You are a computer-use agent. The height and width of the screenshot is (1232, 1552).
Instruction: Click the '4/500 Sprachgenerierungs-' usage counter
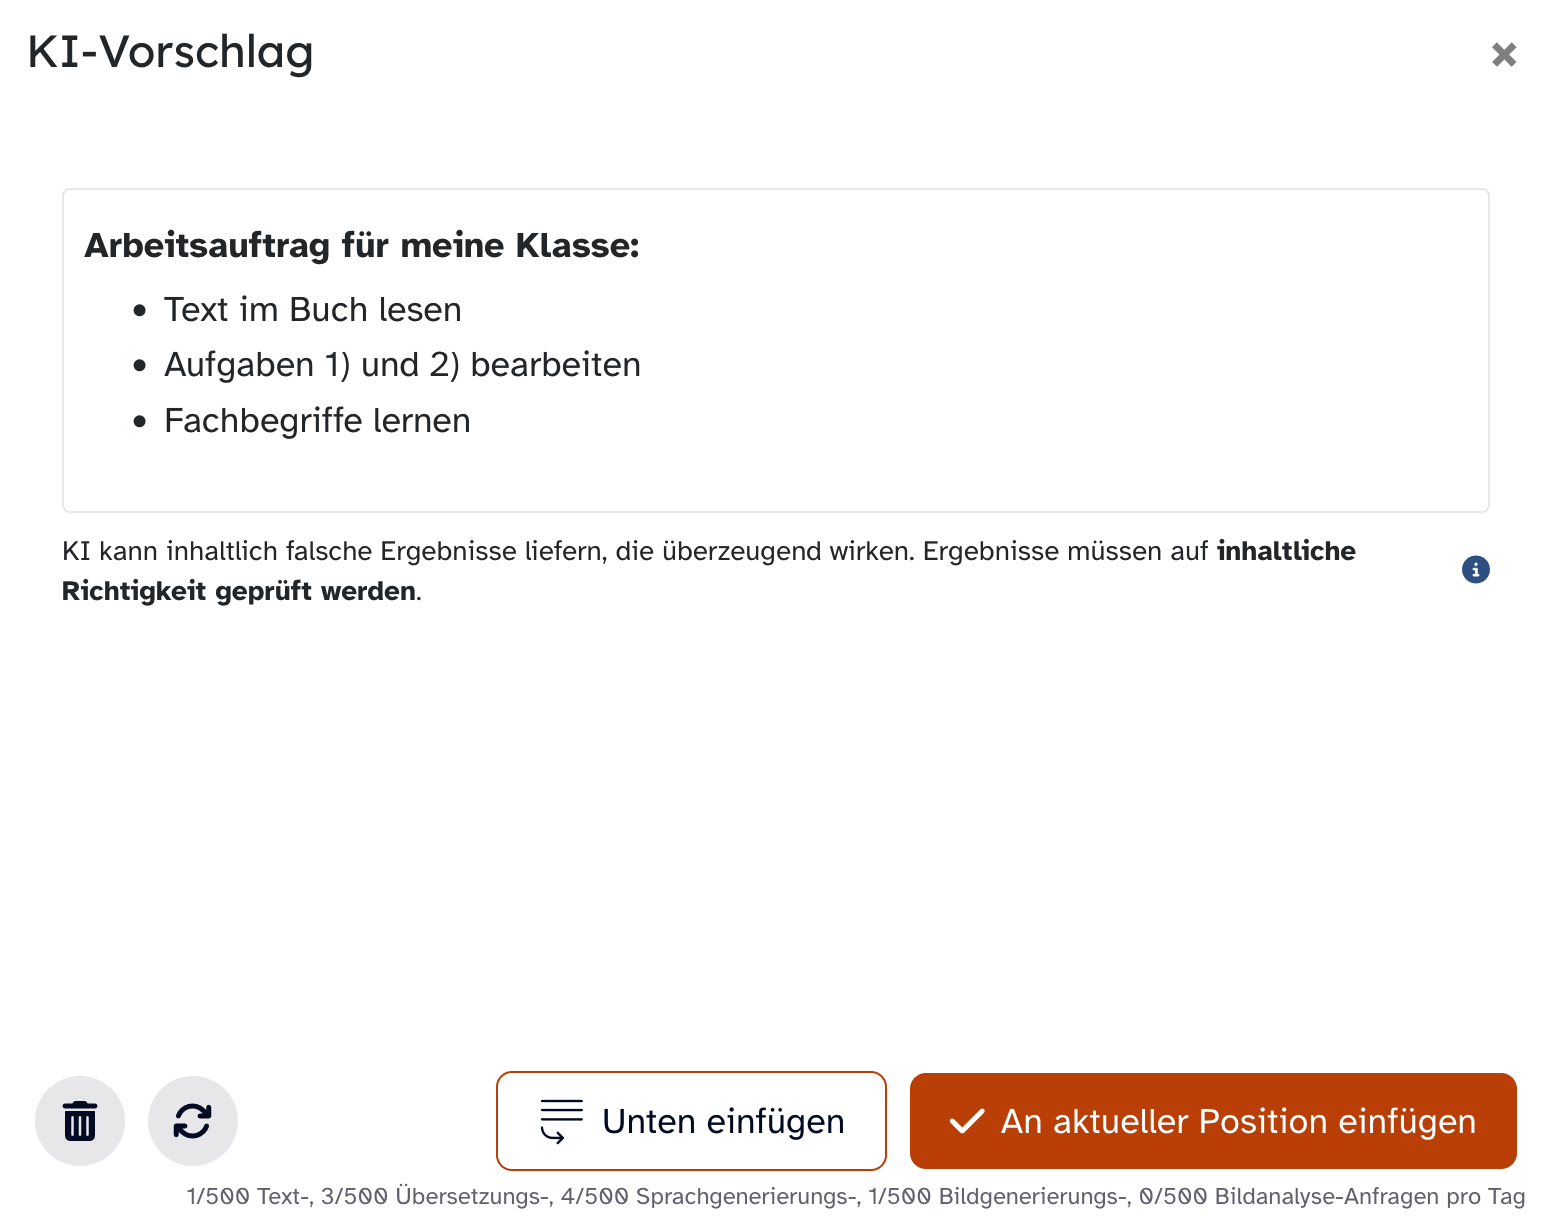[x=710, y=1196]
